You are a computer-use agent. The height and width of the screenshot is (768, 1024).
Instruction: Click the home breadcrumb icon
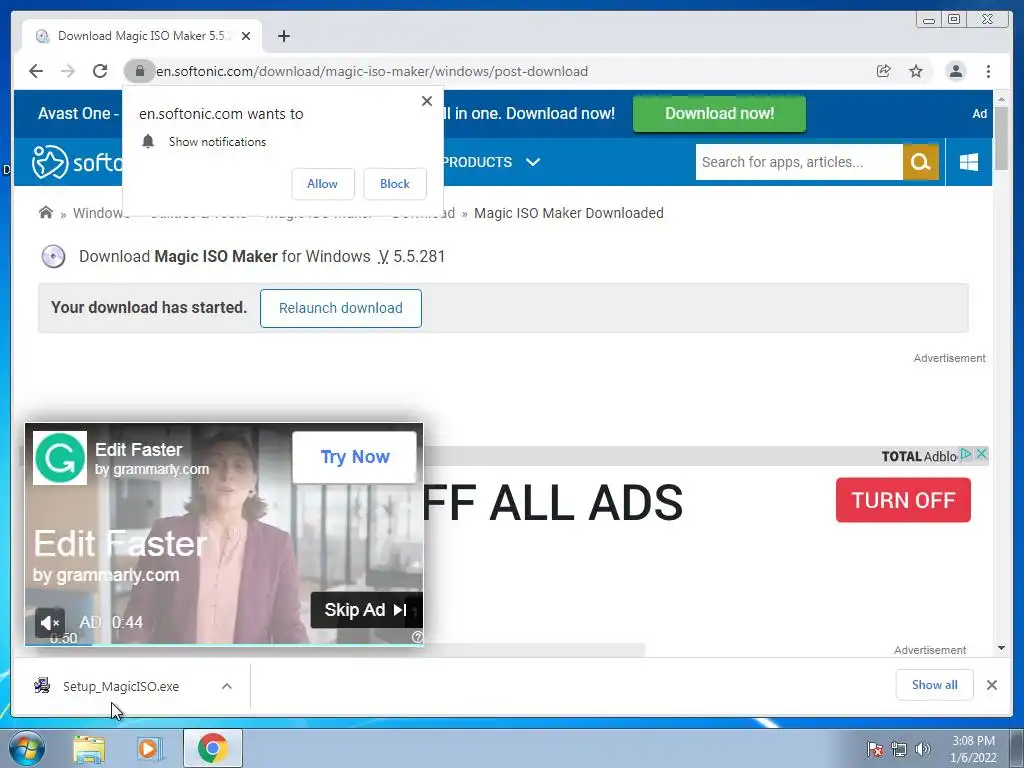tap(46, 213)
